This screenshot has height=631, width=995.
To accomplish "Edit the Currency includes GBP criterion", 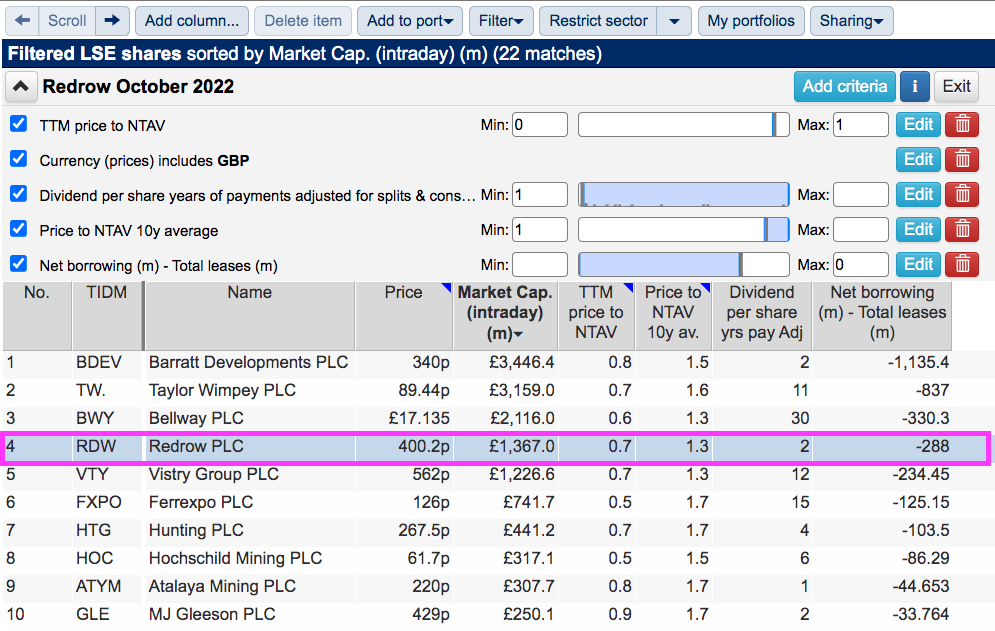I will click(918, 159).
